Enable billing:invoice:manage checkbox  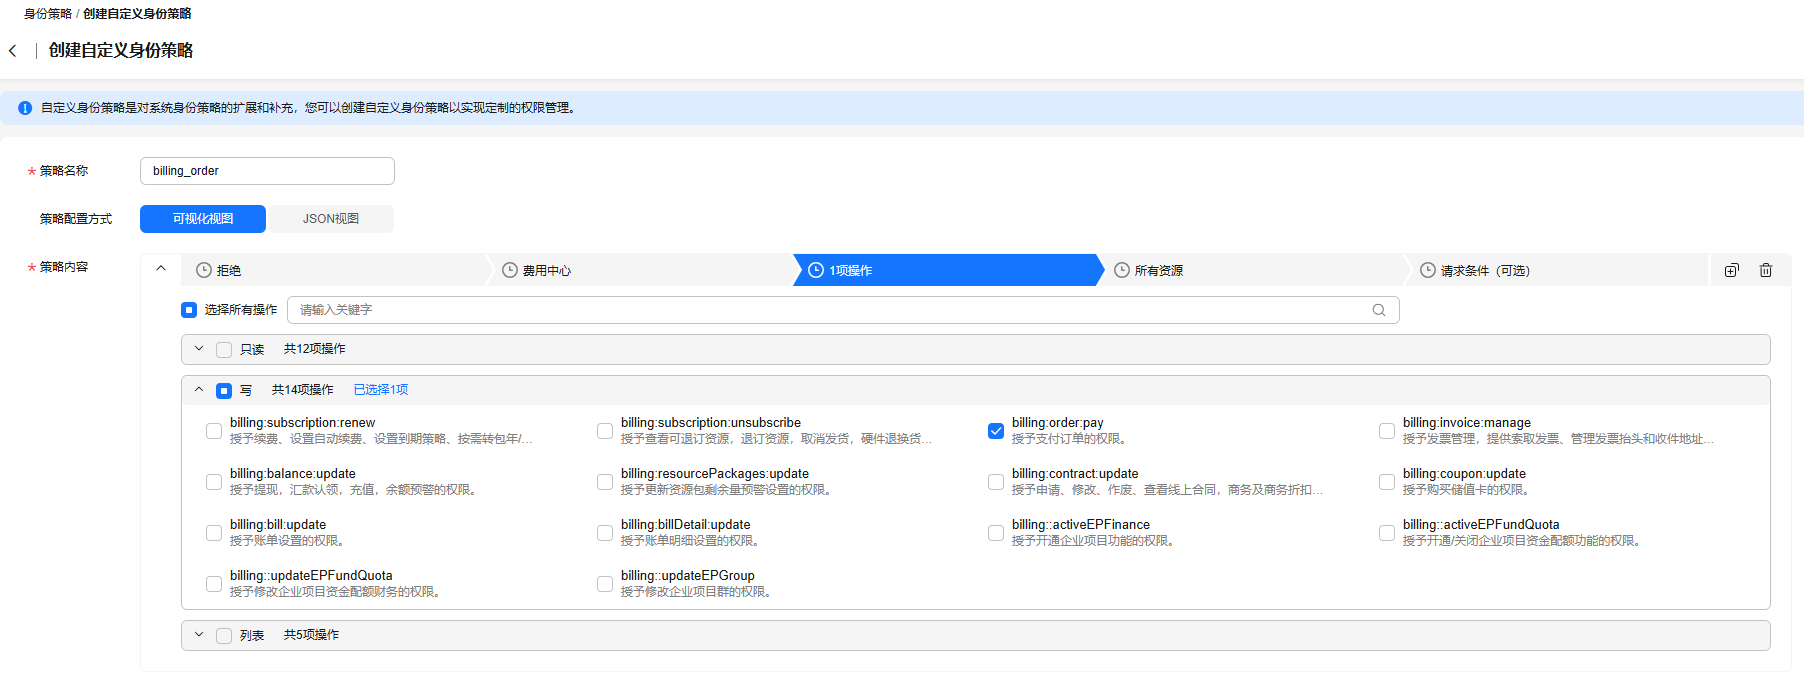1387,431
